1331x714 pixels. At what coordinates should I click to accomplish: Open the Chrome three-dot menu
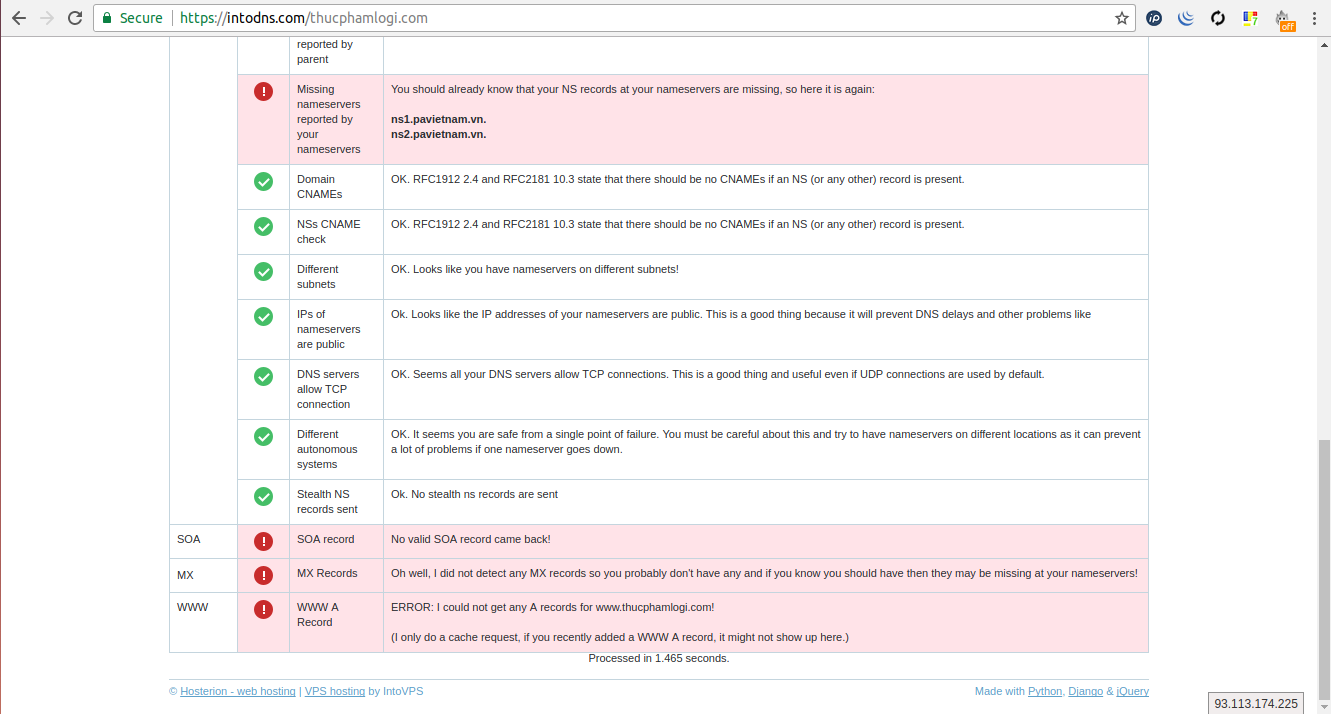pyautogui.click(x=1314, y=18)
